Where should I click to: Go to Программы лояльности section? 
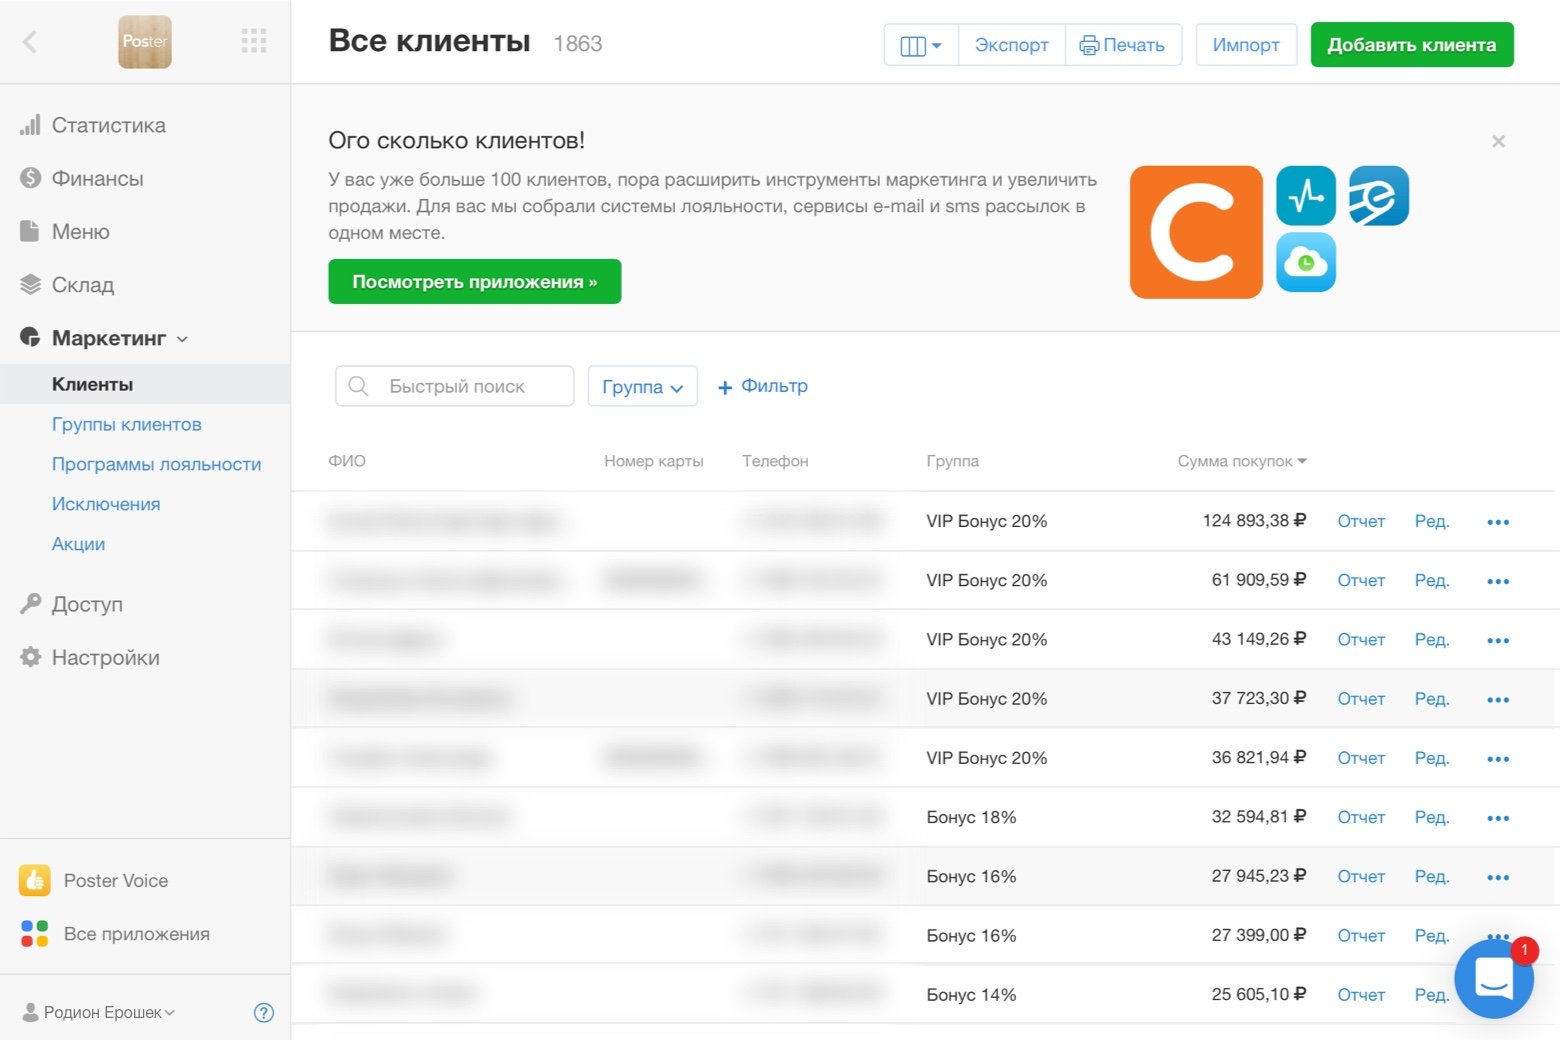156,465
